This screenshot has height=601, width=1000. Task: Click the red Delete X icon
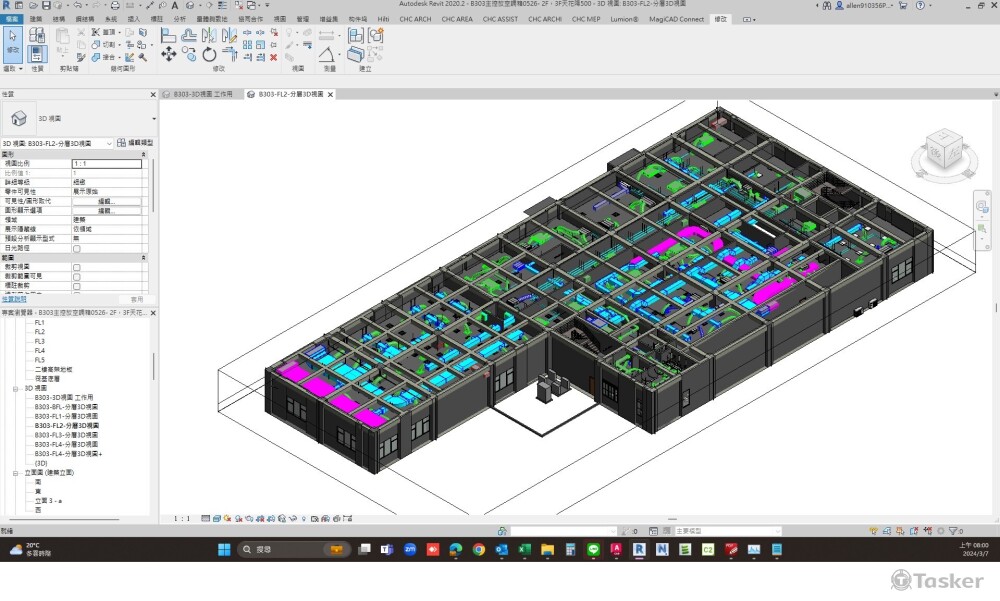[273, 57]
